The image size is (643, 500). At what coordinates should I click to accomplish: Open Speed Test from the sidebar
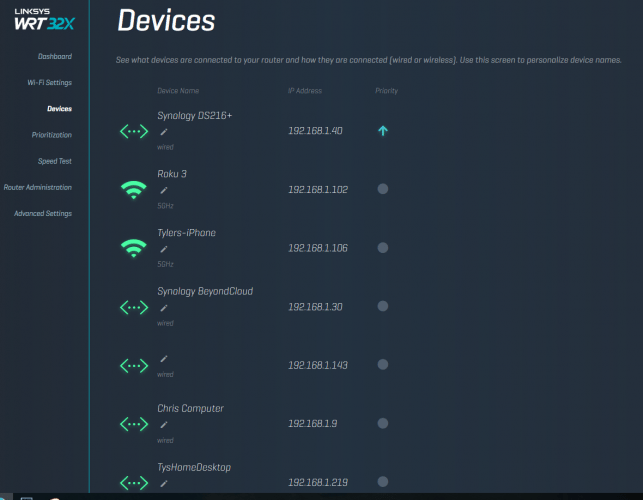(54, 160)
